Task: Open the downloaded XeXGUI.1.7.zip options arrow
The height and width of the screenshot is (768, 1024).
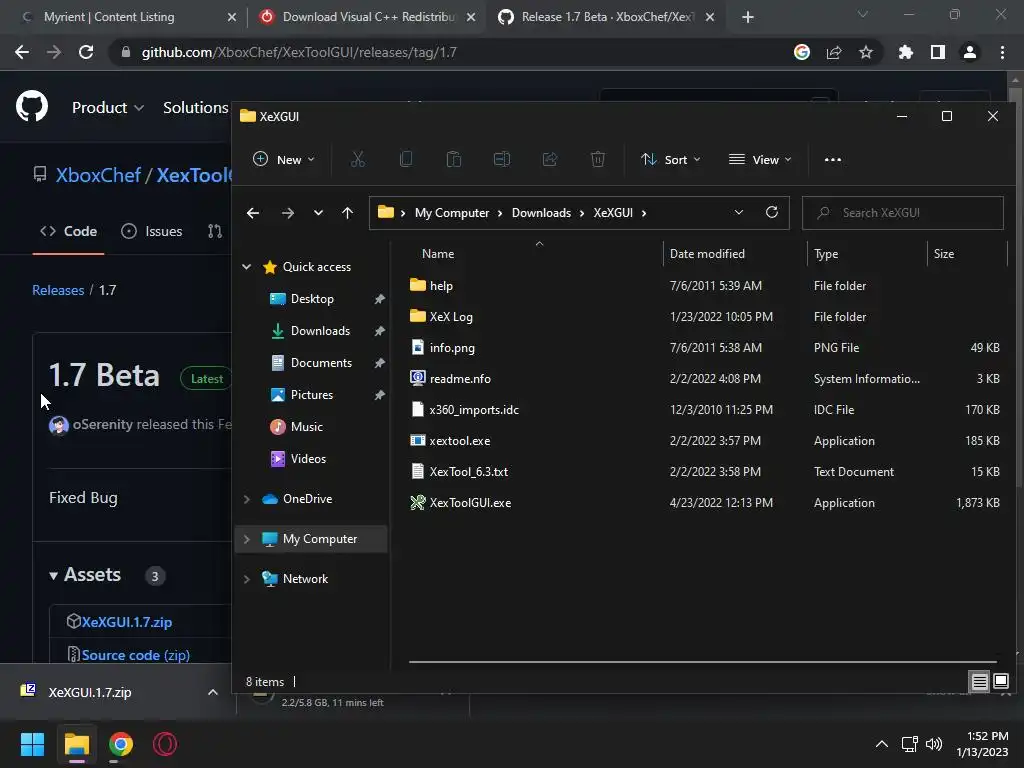Action: [213, 692]
